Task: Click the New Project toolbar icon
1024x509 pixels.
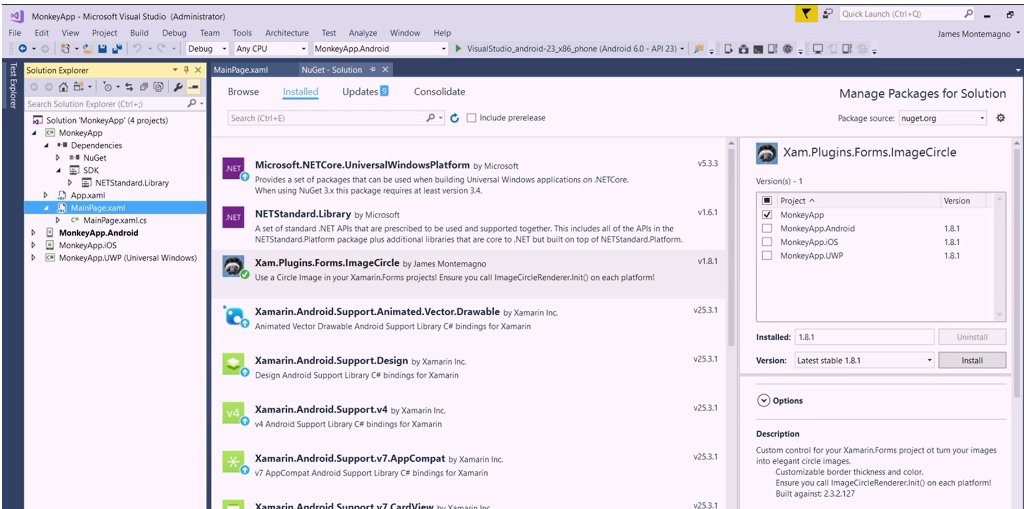Action: (65, 48)
